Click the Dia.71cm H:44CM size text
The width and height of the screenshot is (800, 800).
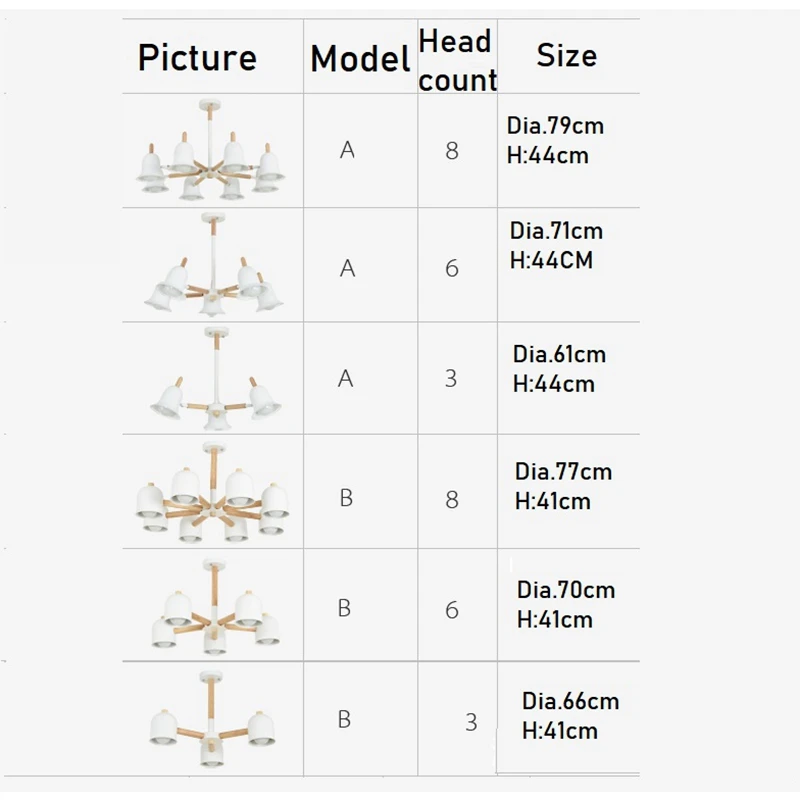[556, 245]
